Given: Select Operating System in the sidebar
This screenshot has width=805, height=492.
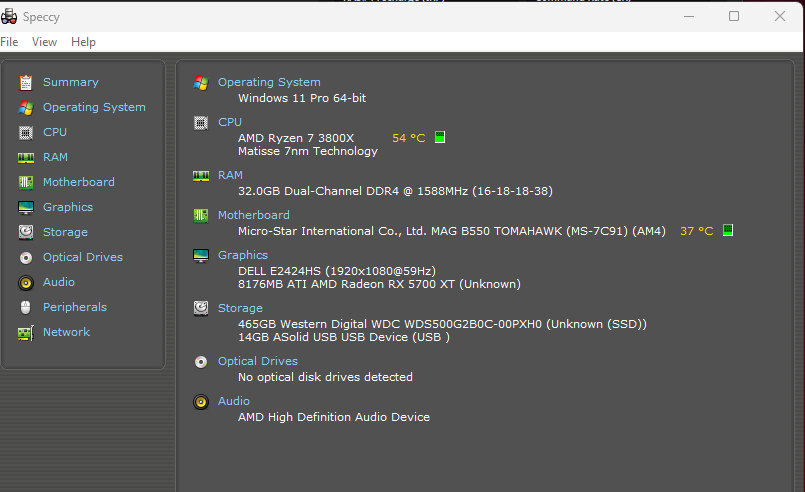Looking at the screenshot, I should tap(94, 107).
